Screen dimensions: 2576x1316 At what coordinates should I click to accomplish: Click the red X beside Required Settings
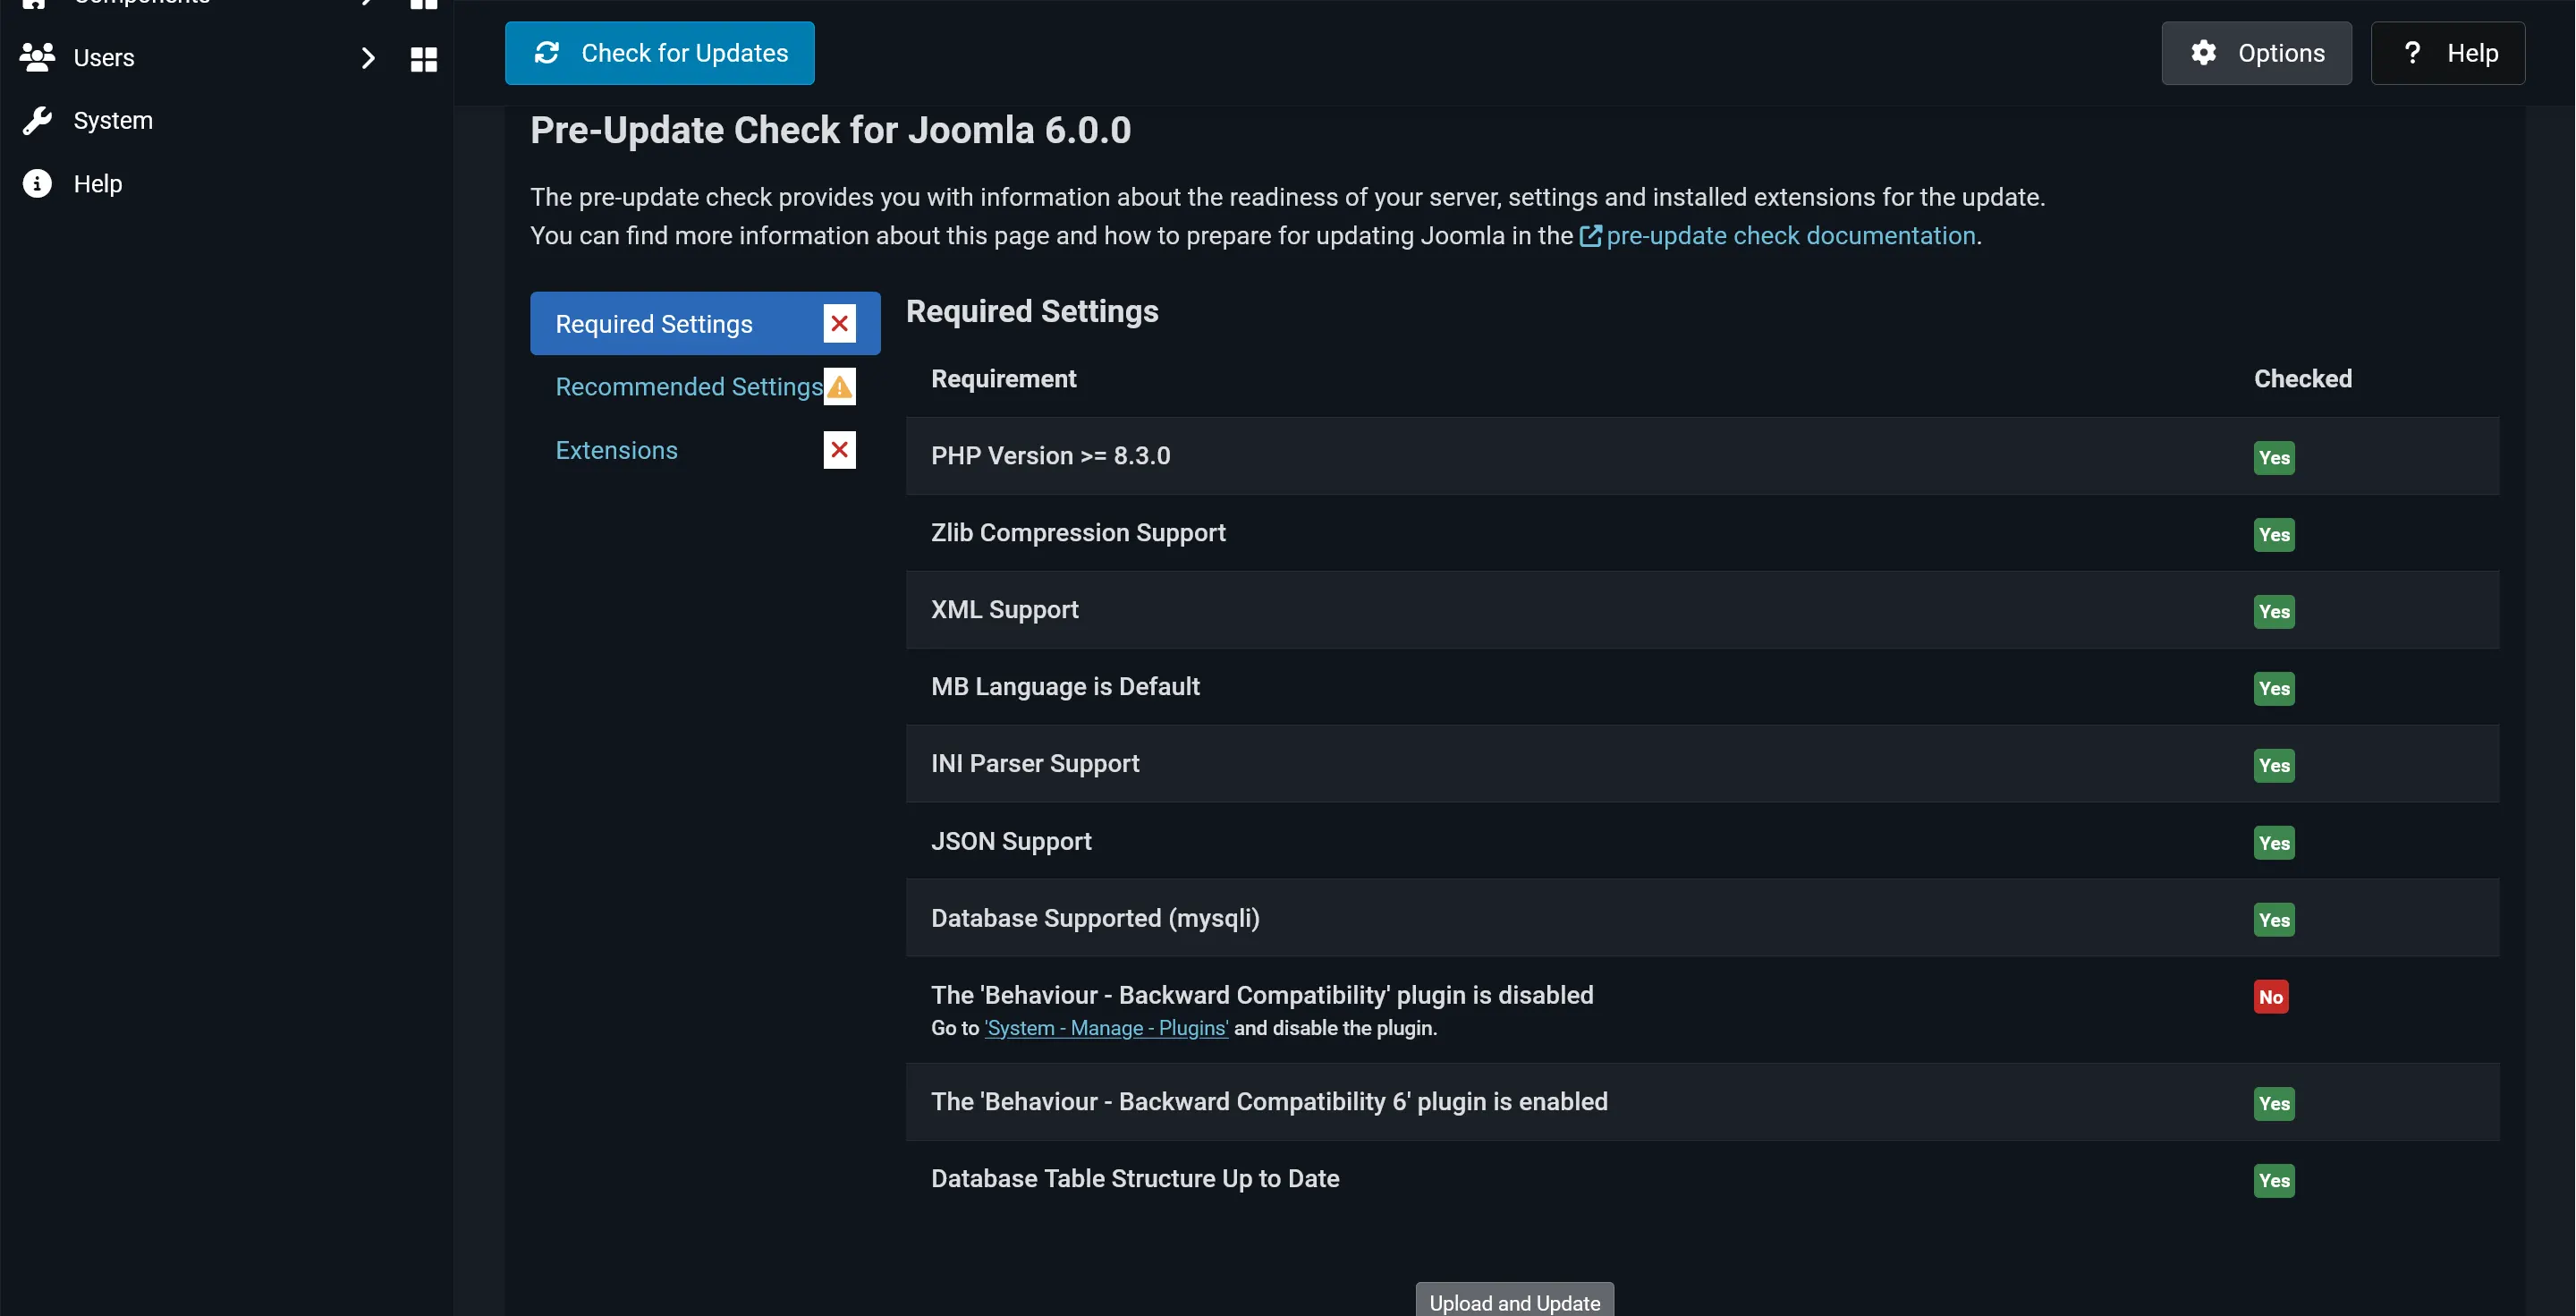coord(839,324)
